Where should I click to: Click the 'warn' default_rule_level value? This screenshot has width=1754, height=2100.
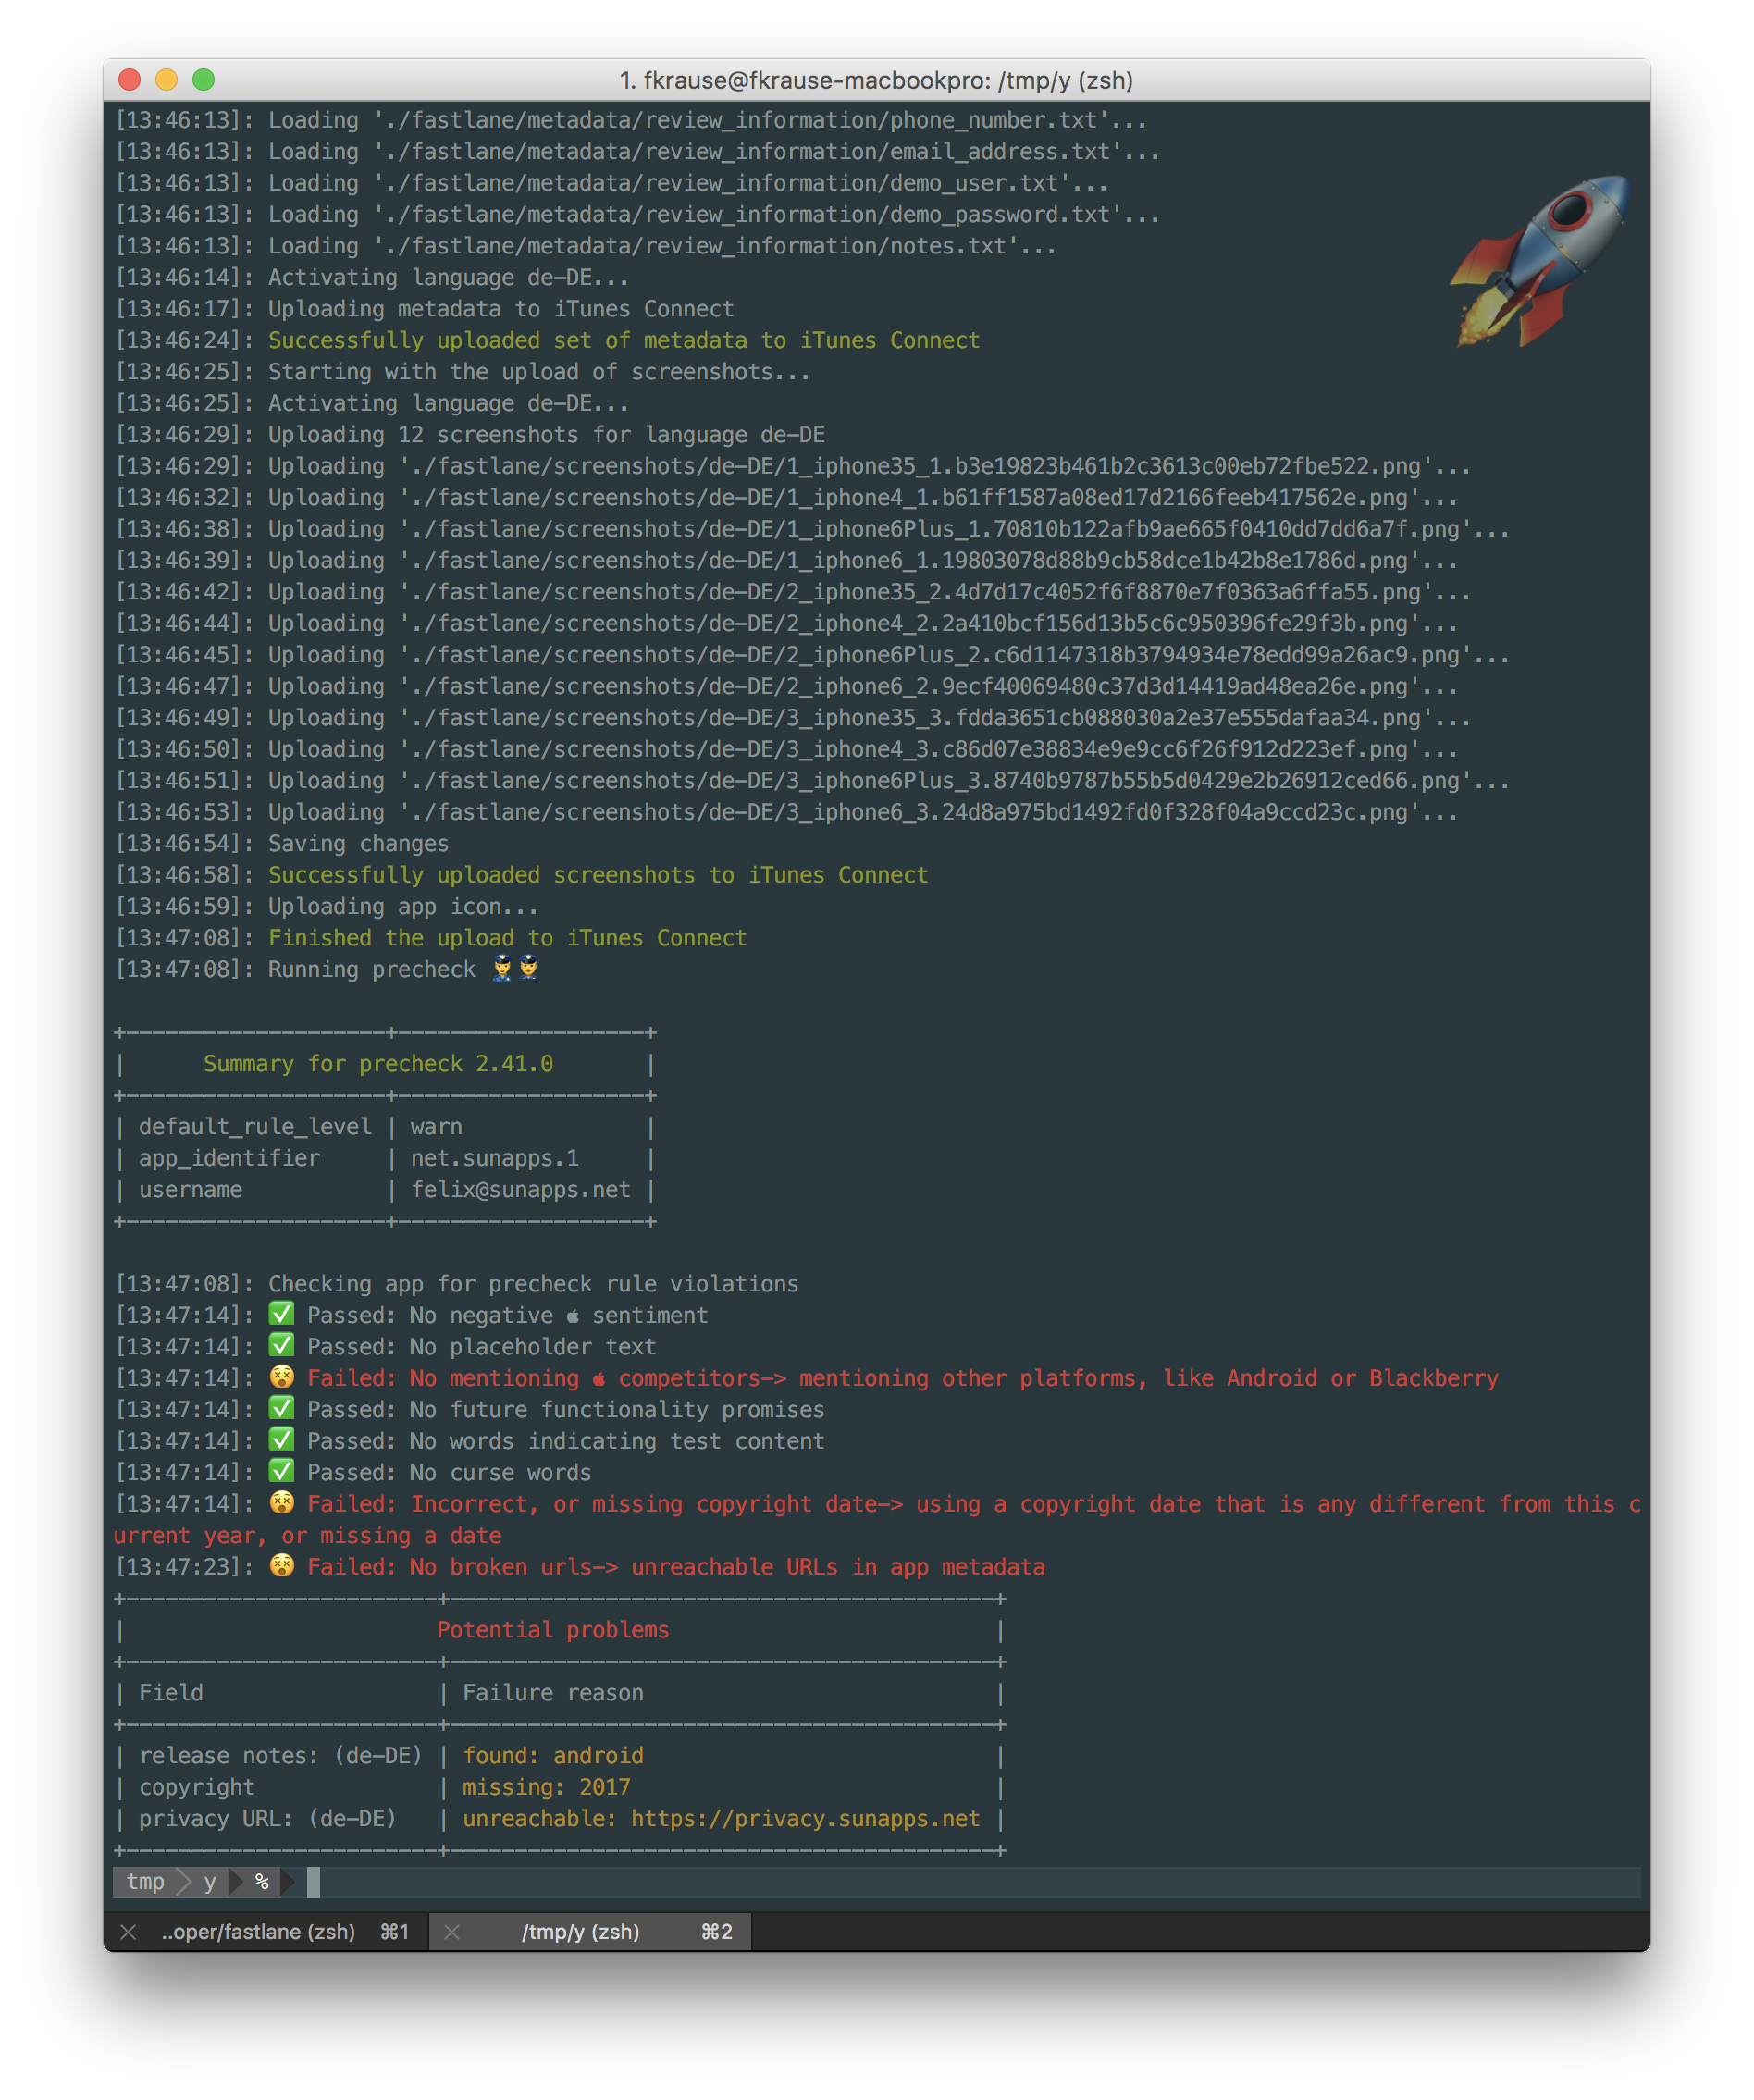point(436,1126)
